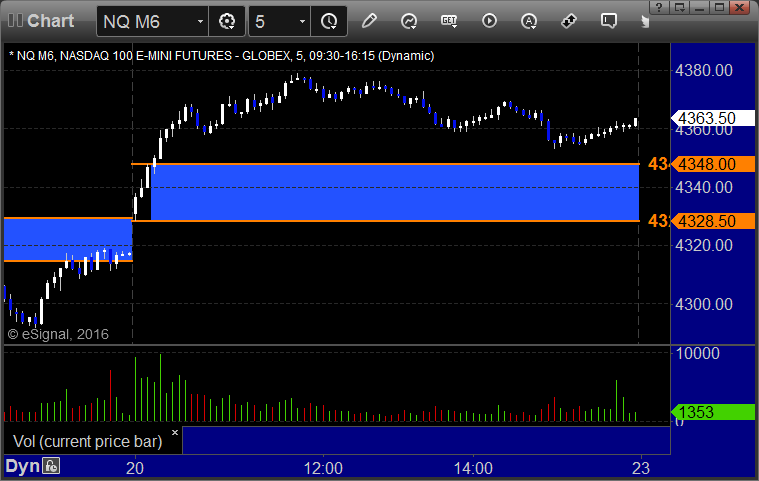Click the 4363.50 current price label
Image resolution: width=759 pixels, height=481 pixels.
point(713,118)
